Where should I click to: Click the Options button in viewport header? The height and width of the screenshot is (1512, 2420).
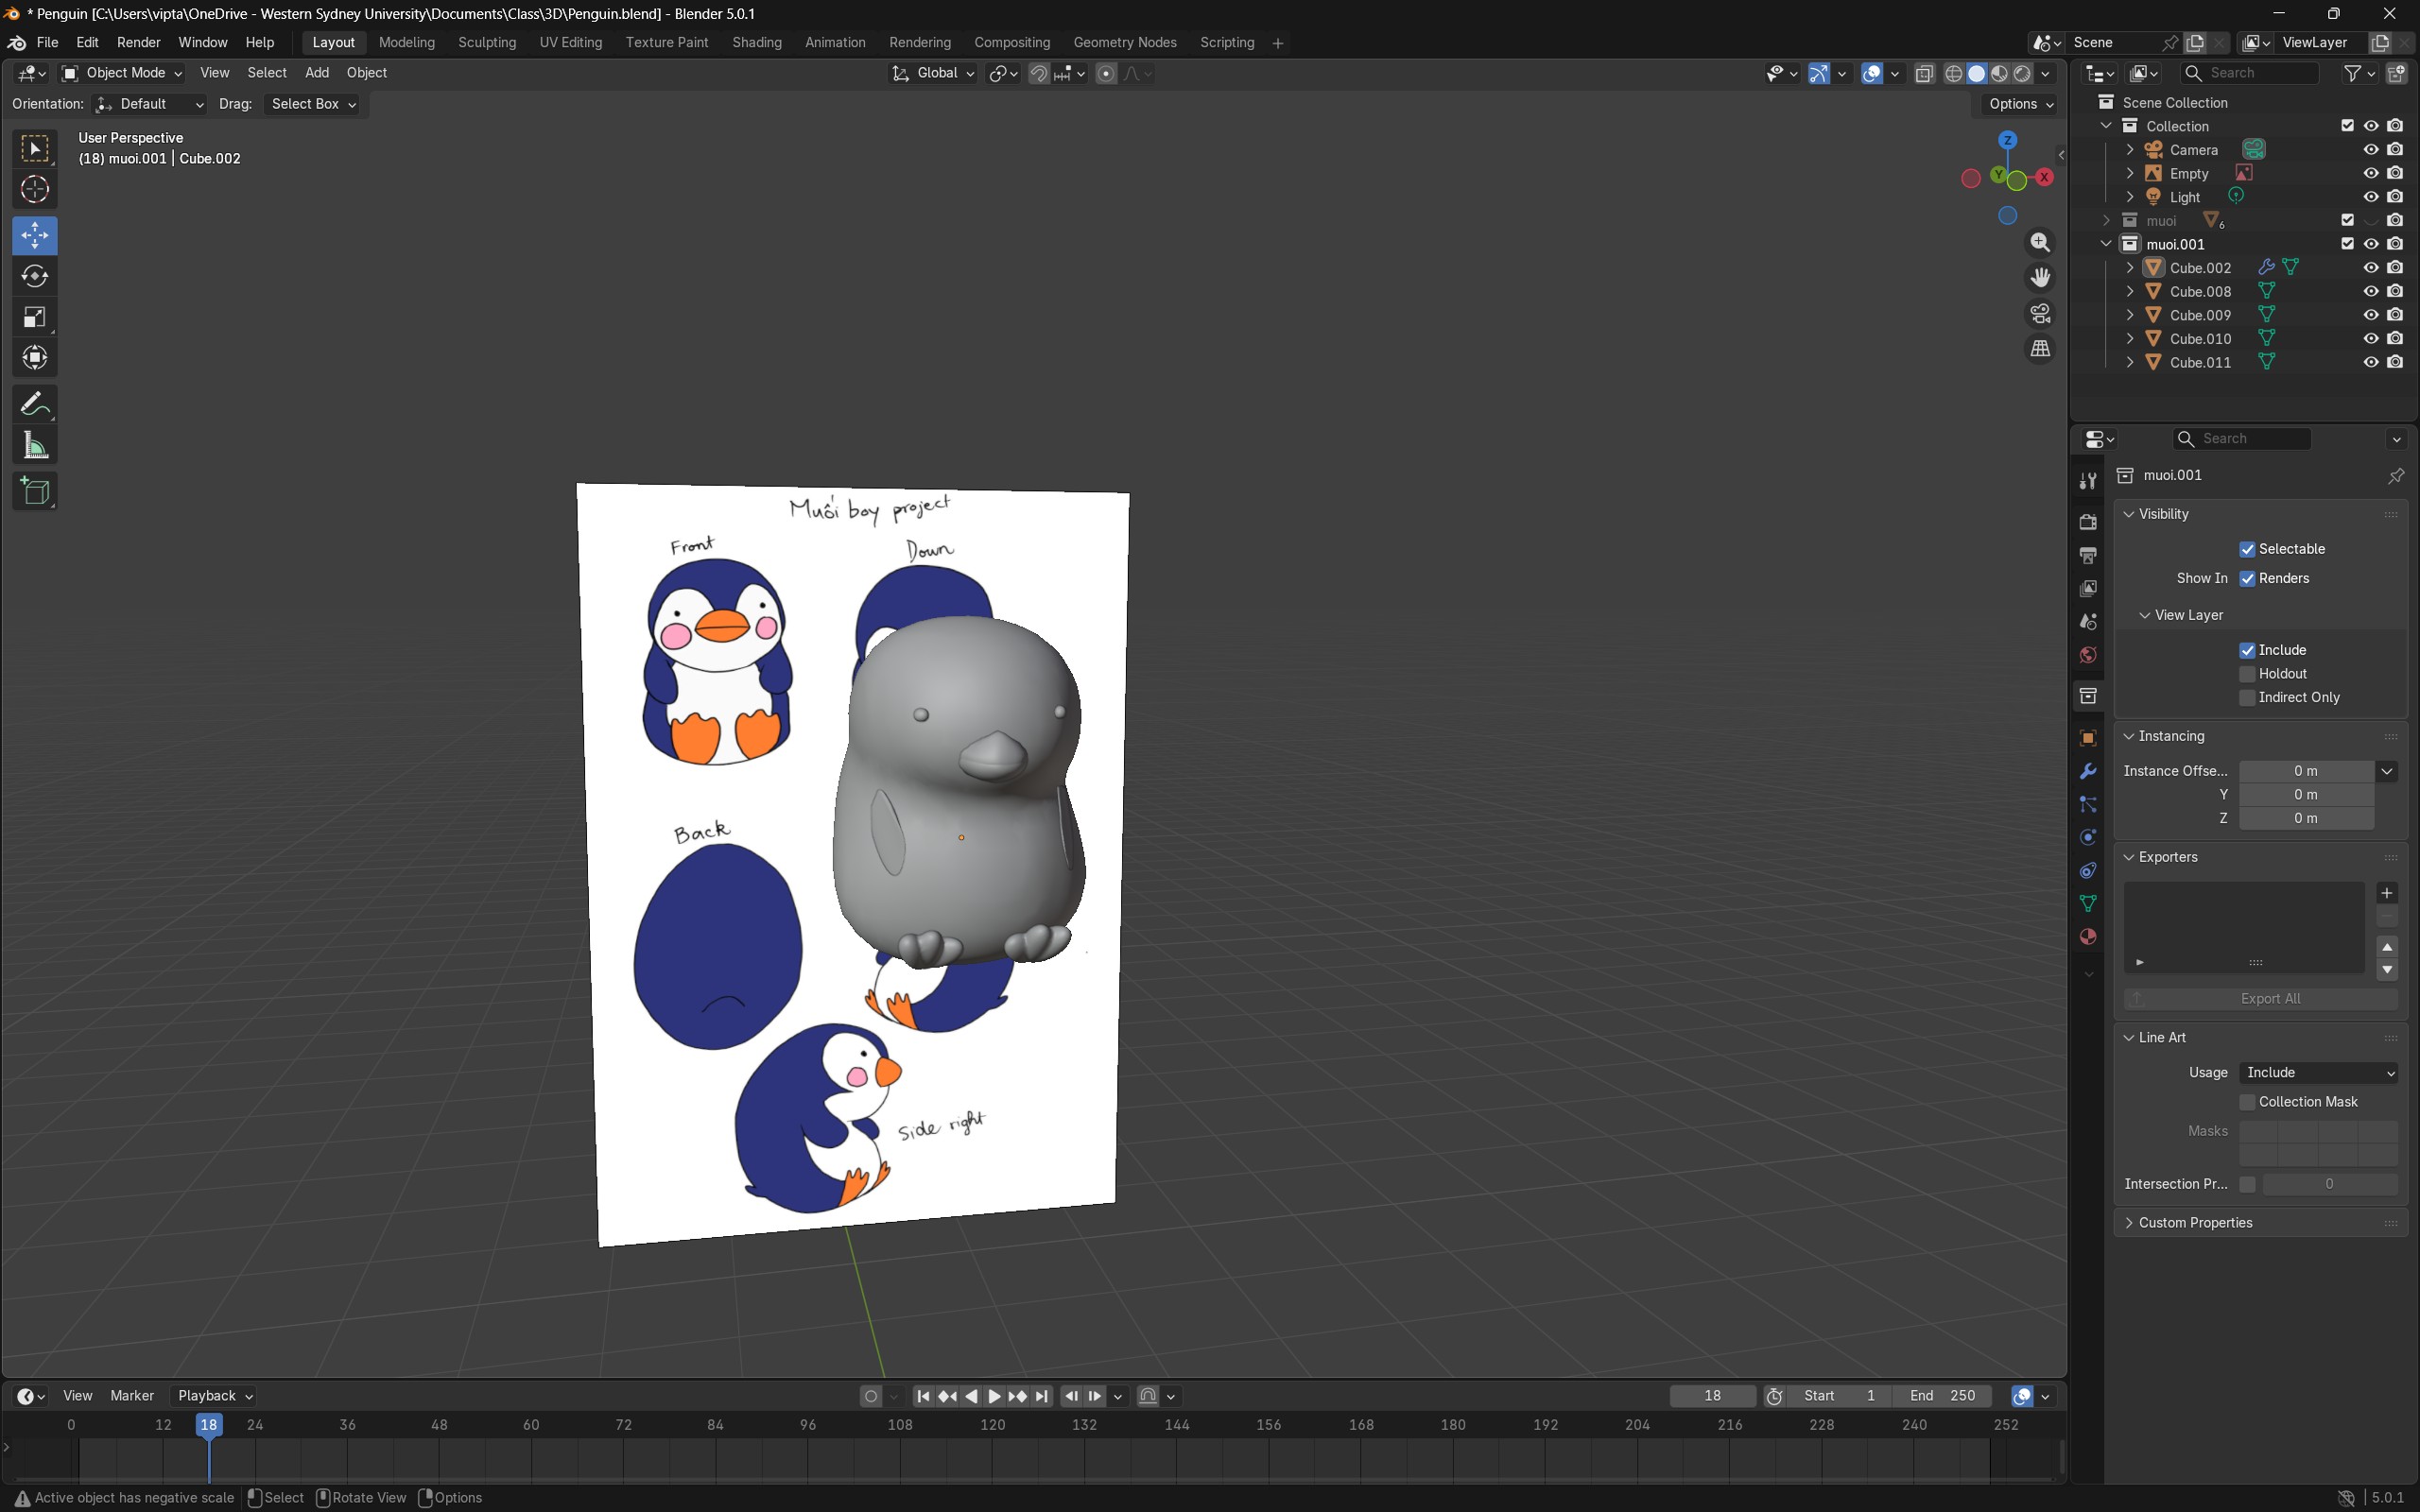[2020, 104]
